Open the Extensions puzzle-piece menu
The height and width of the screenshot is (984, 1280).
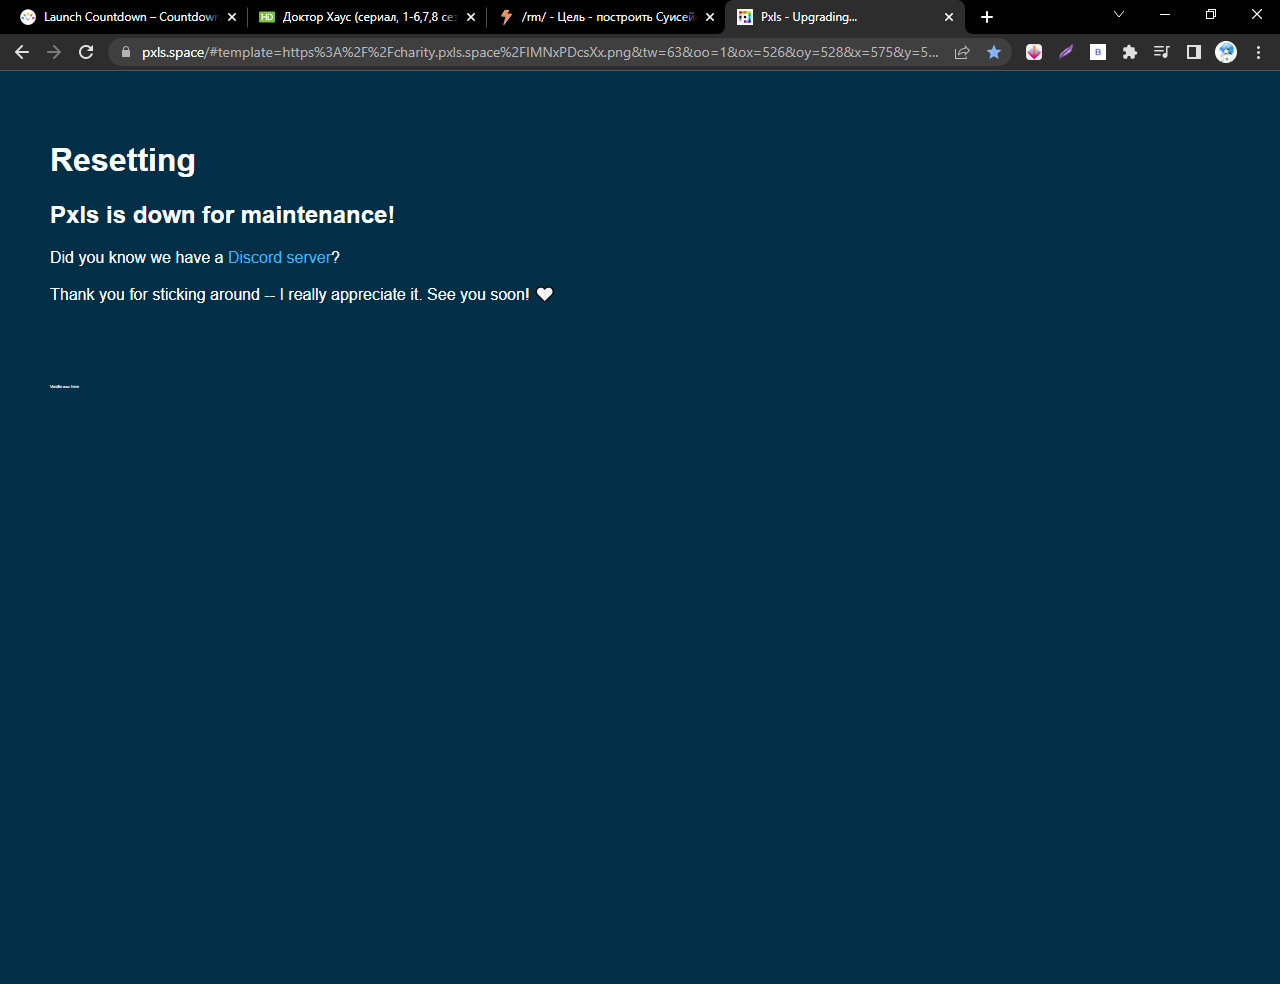point(1130,52)
